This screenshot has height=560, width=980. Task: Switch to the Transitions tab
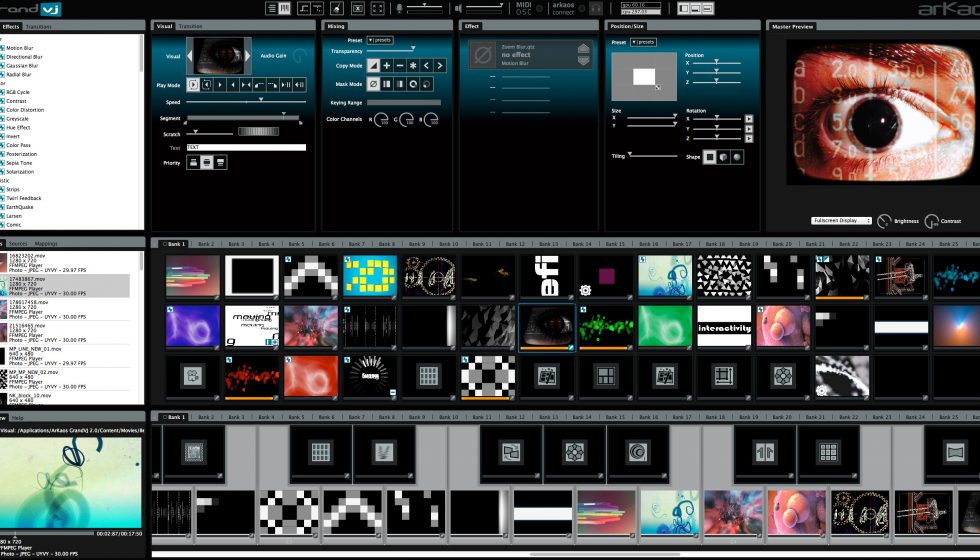click(x=39, y=26)
